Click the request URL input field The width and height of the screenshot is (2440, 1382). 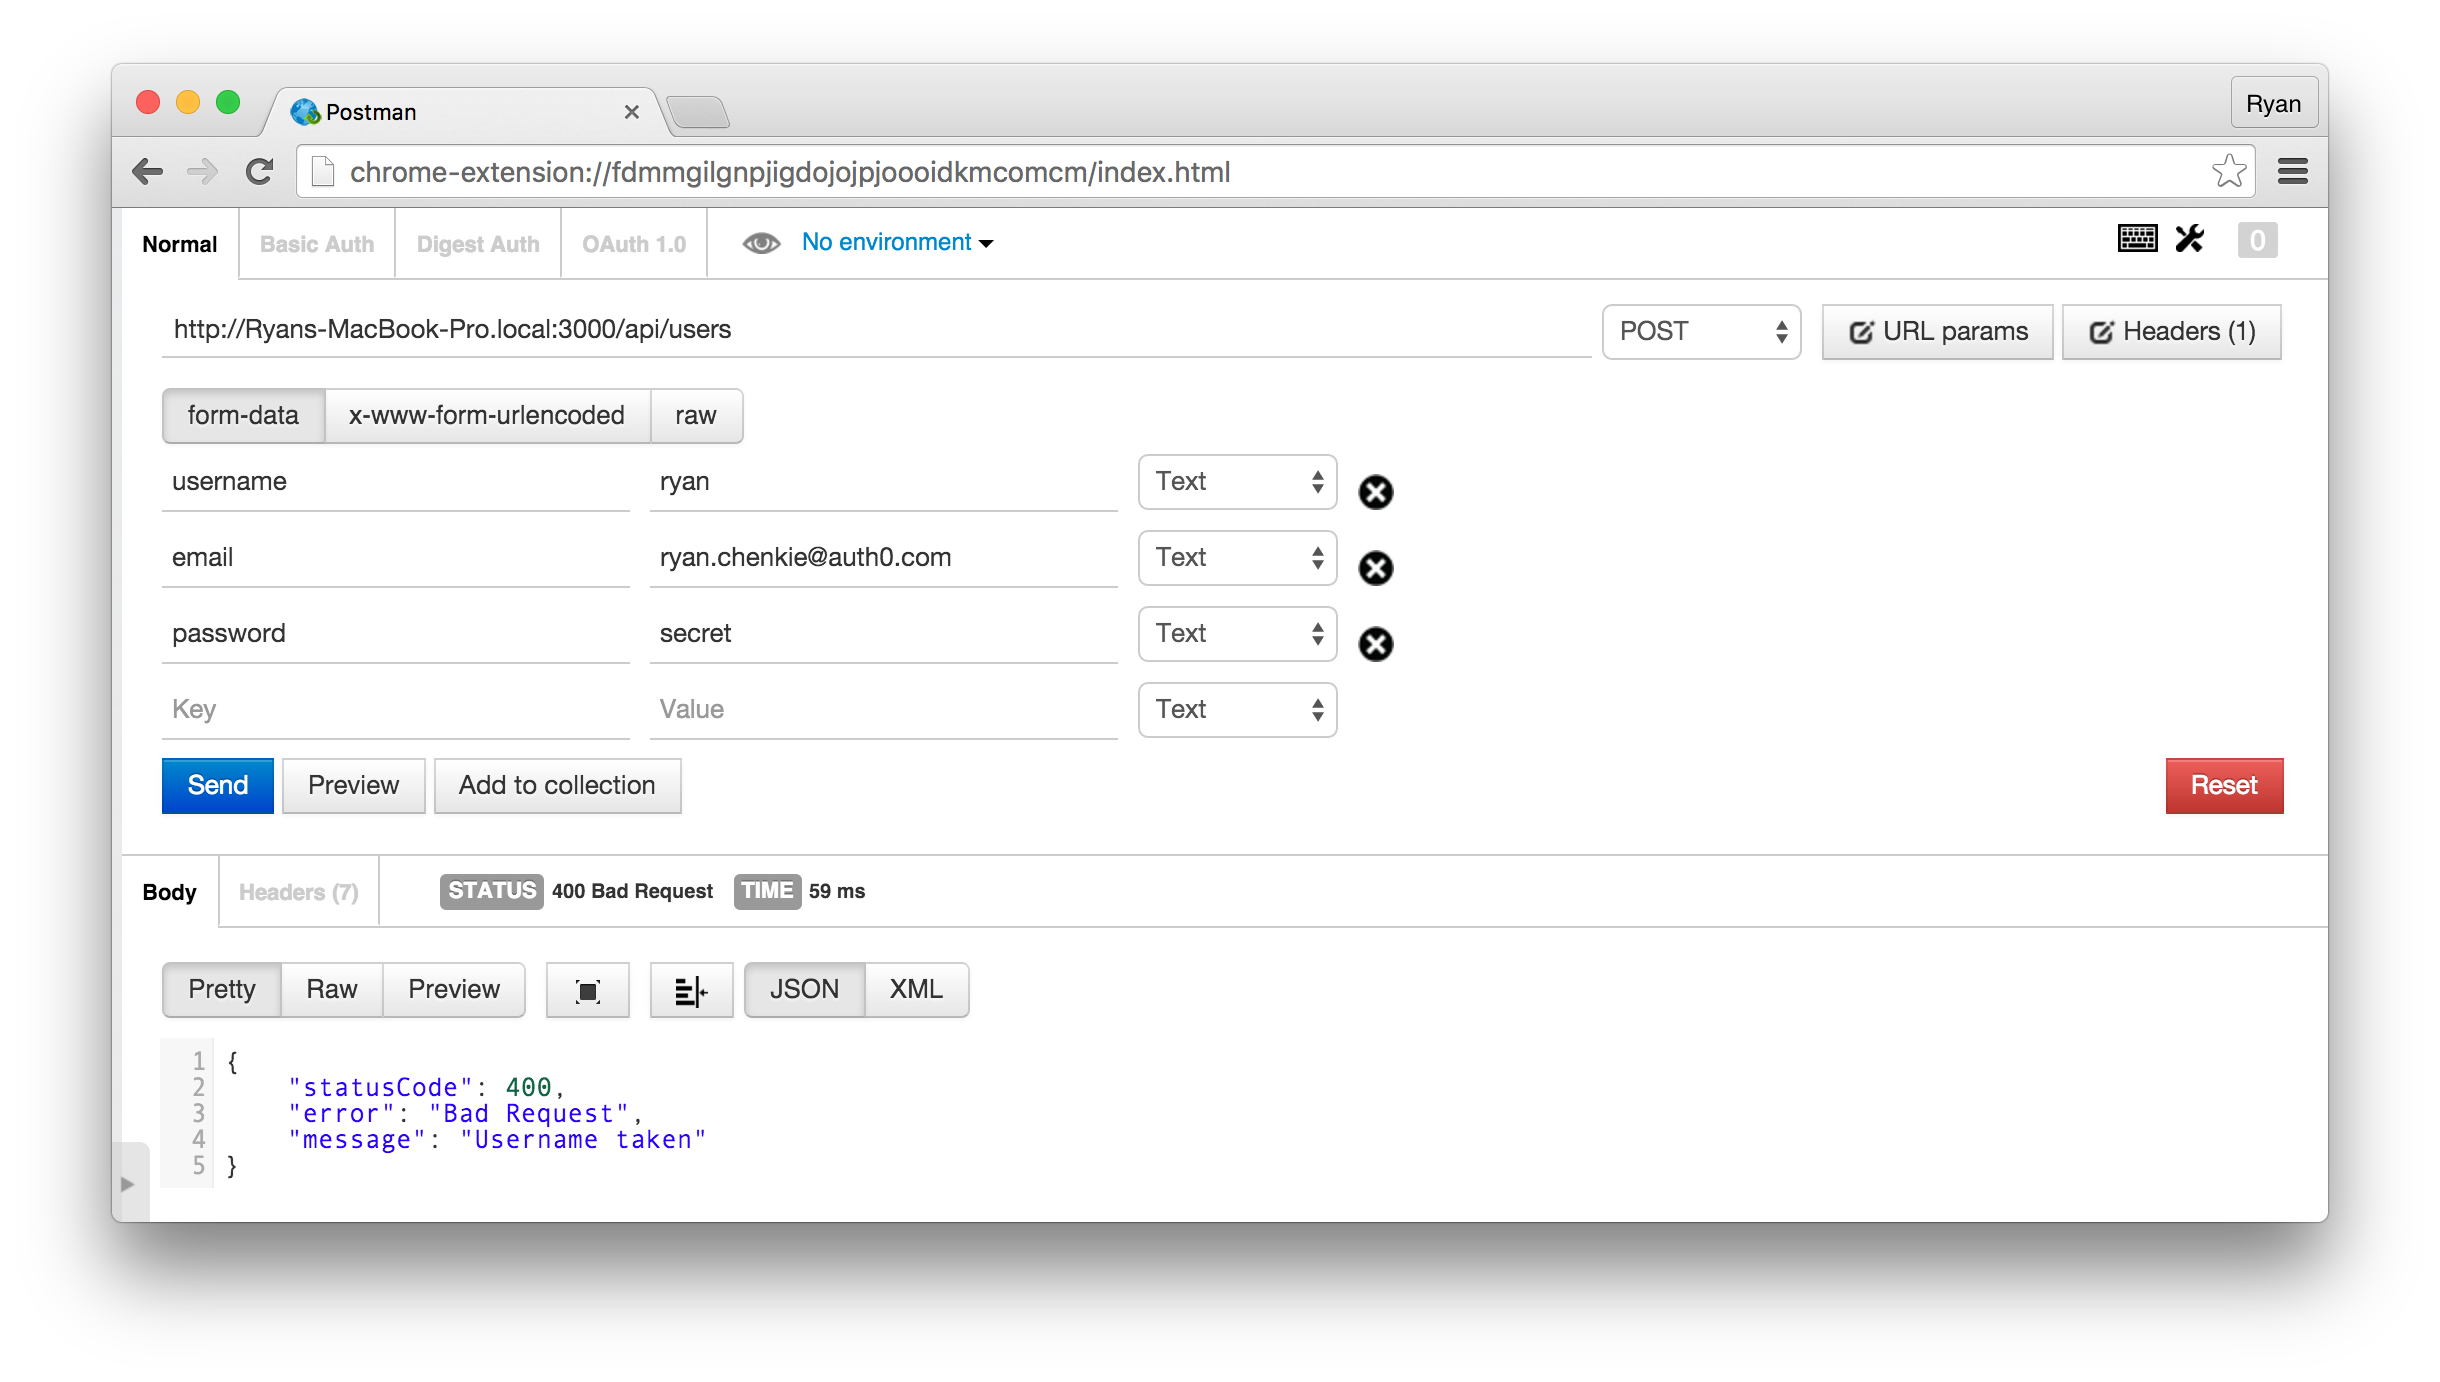tap(875, 330)
